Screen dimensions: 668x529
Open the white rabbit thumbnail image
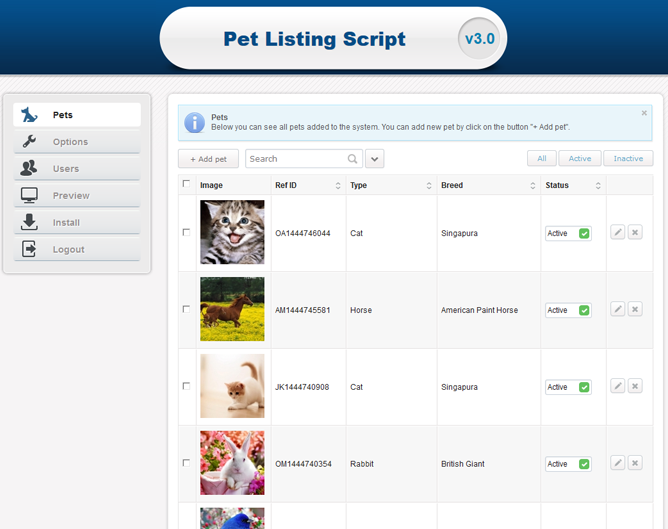[x=232, y=463]
